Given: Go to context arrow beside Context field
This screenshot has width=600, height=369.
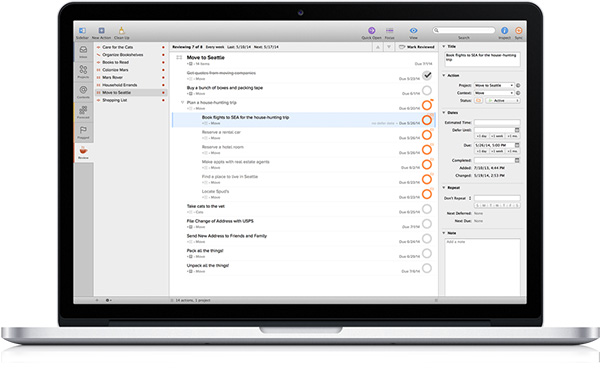Looking at the screenshot, I should (x=518, y=93).
